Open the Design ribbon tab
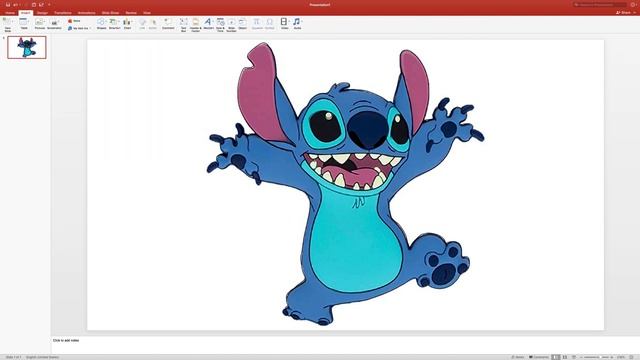 point(42,13)
